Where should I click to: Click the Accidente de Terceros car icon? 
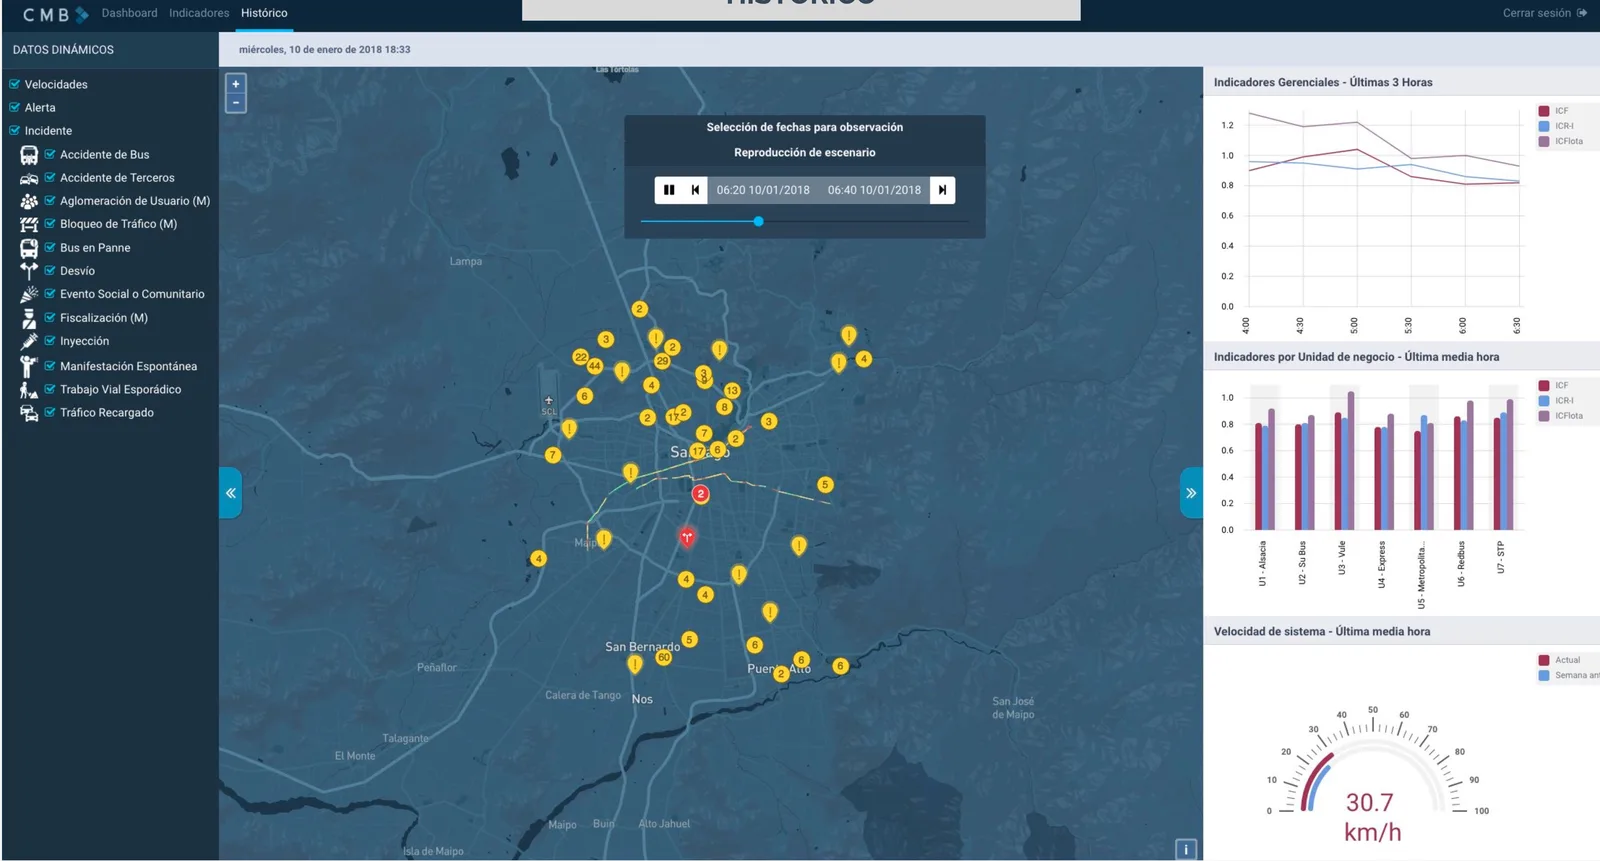tap(29, 178)
